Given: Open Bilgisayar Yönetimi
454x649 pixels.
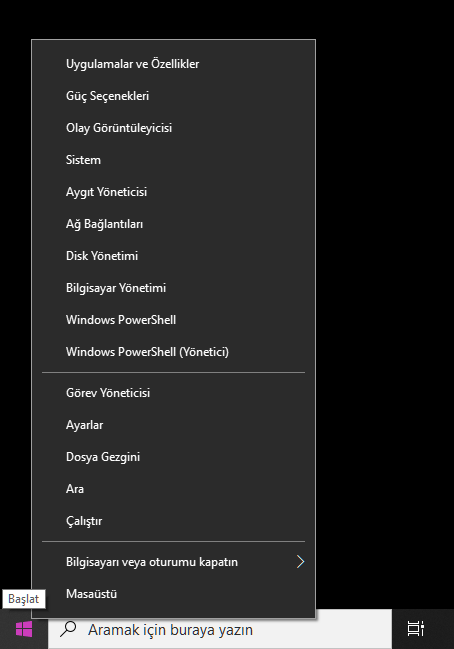Looking at the screenshot, I should coord(173,288).
